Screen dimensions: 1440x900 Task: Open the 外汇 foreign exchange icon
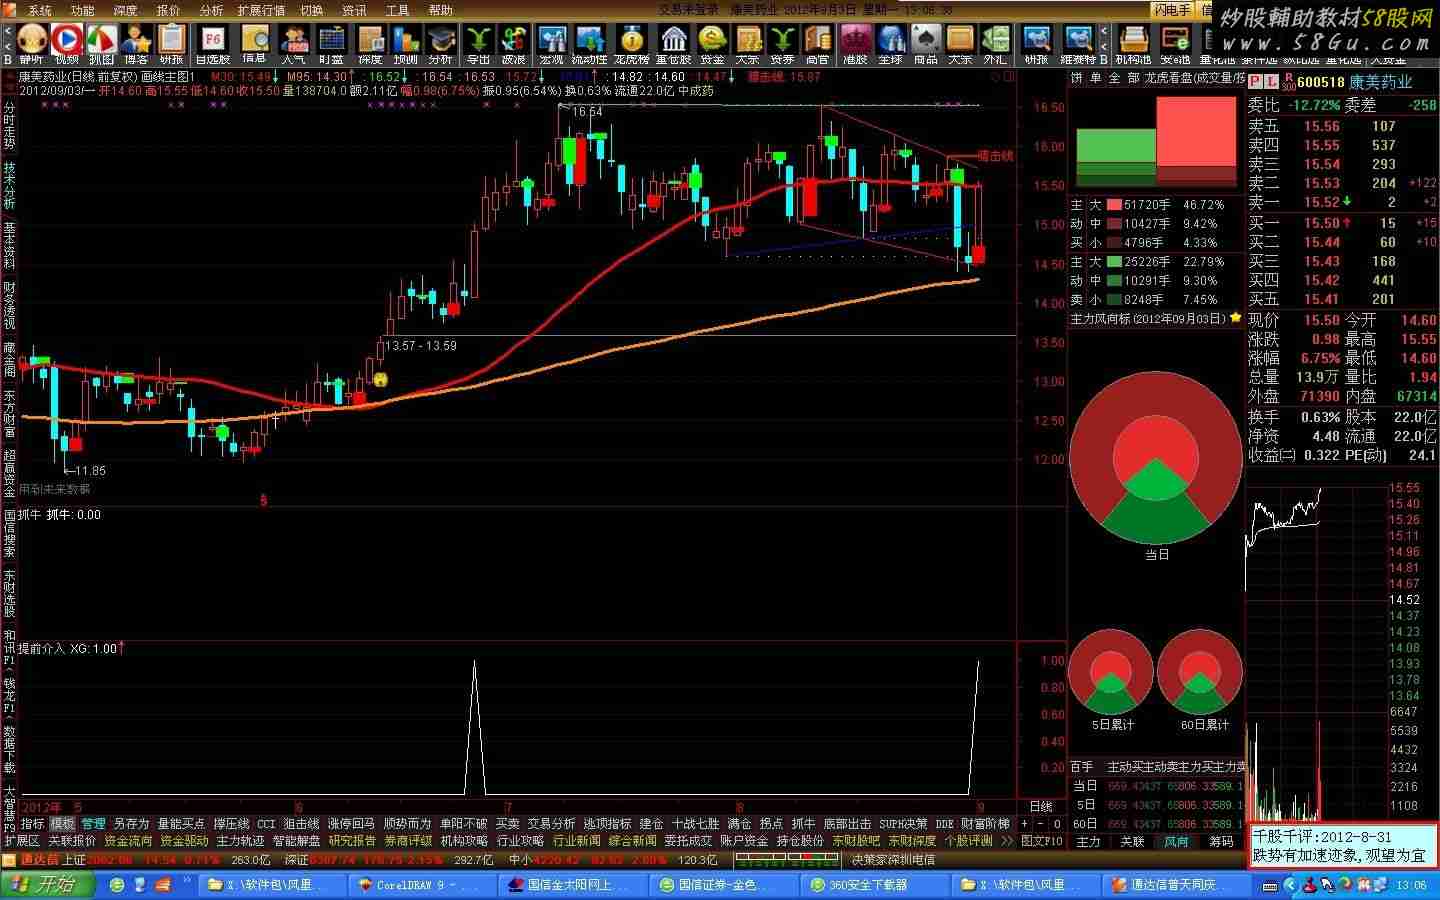click(995, 42)
